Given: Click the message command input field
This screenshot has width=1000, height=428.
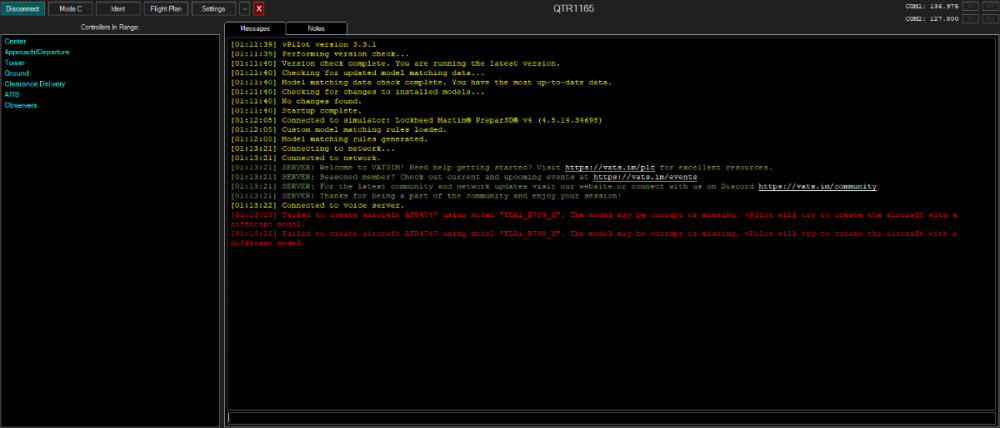Looking at the screenshot, I should click(x=609, y=417).
